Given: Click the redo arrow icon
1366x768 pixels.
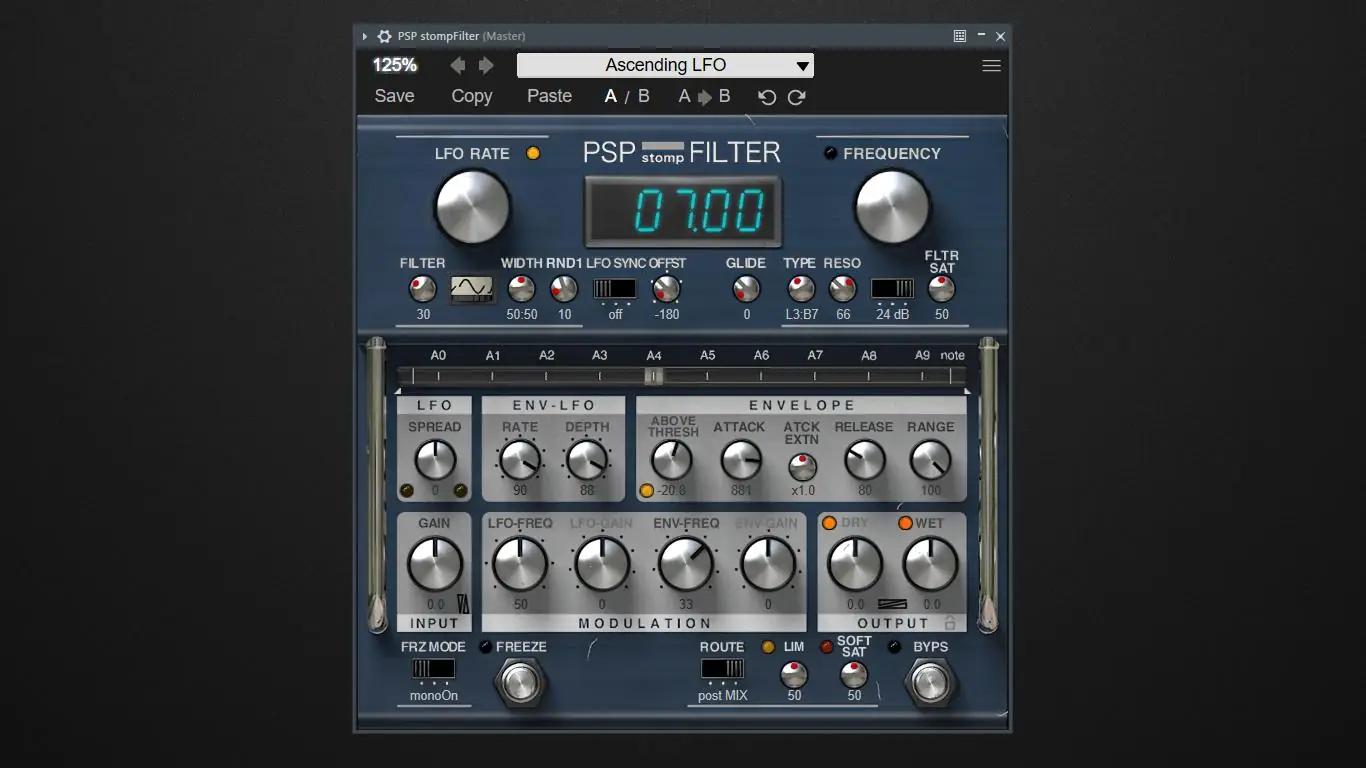Looking at the screenshot, I should (x=796, y=97).
